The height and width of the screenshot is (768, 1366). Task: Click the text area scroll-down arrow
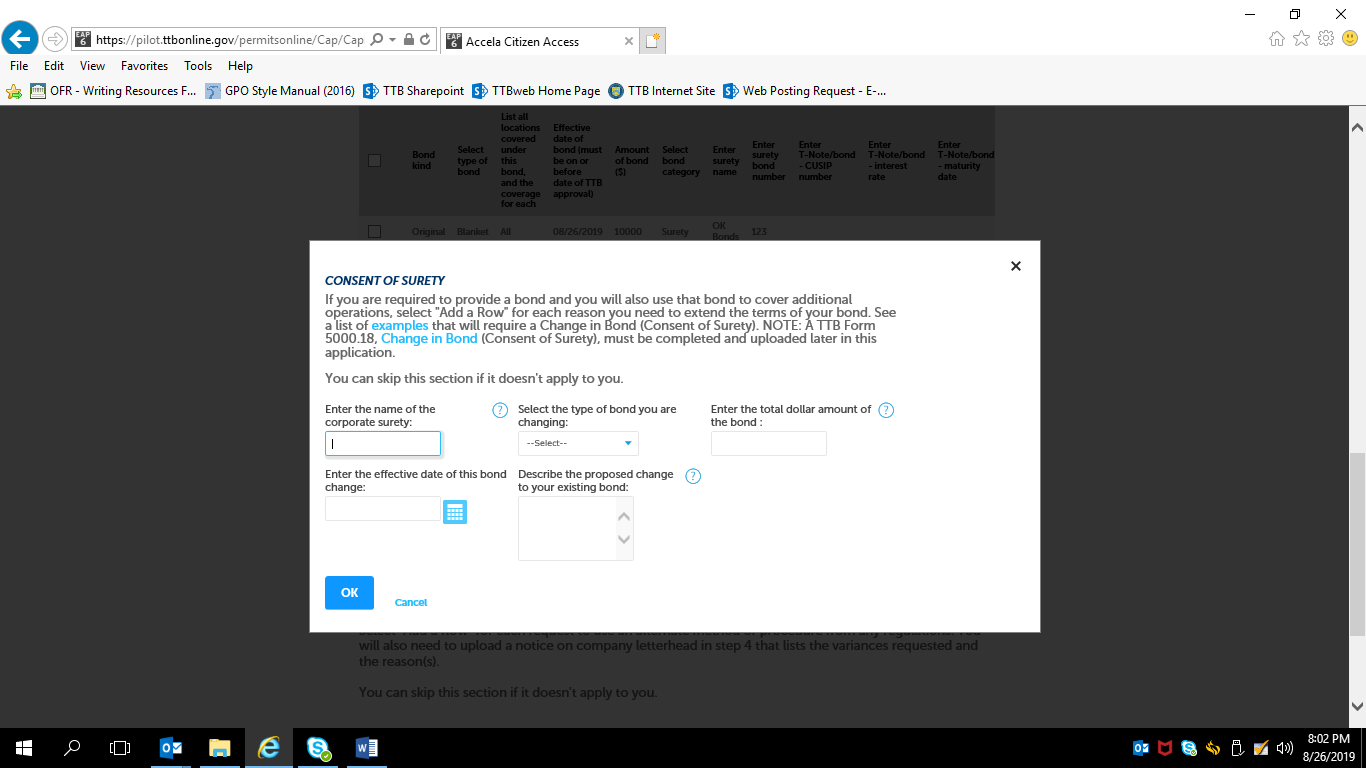[x=624, y=540]
